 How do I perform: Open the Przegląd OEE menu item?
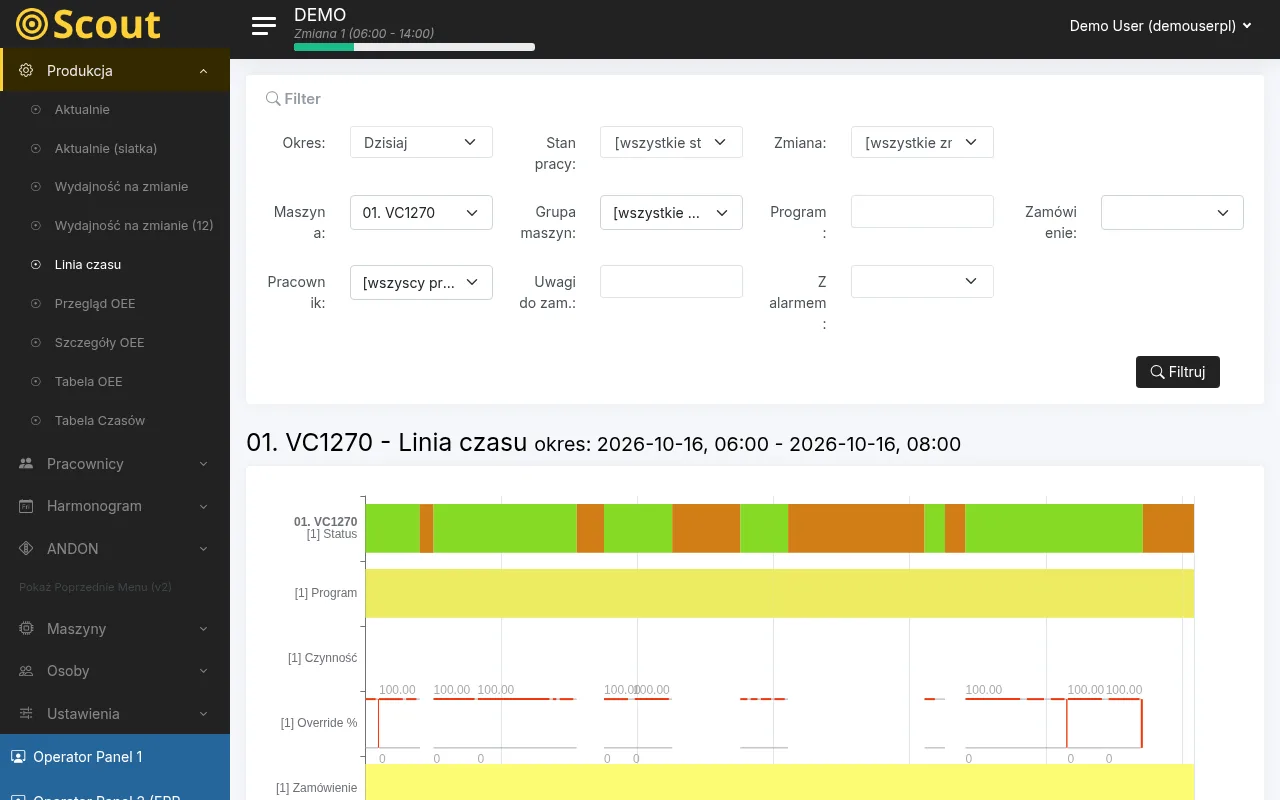click(x=95, y=304)
